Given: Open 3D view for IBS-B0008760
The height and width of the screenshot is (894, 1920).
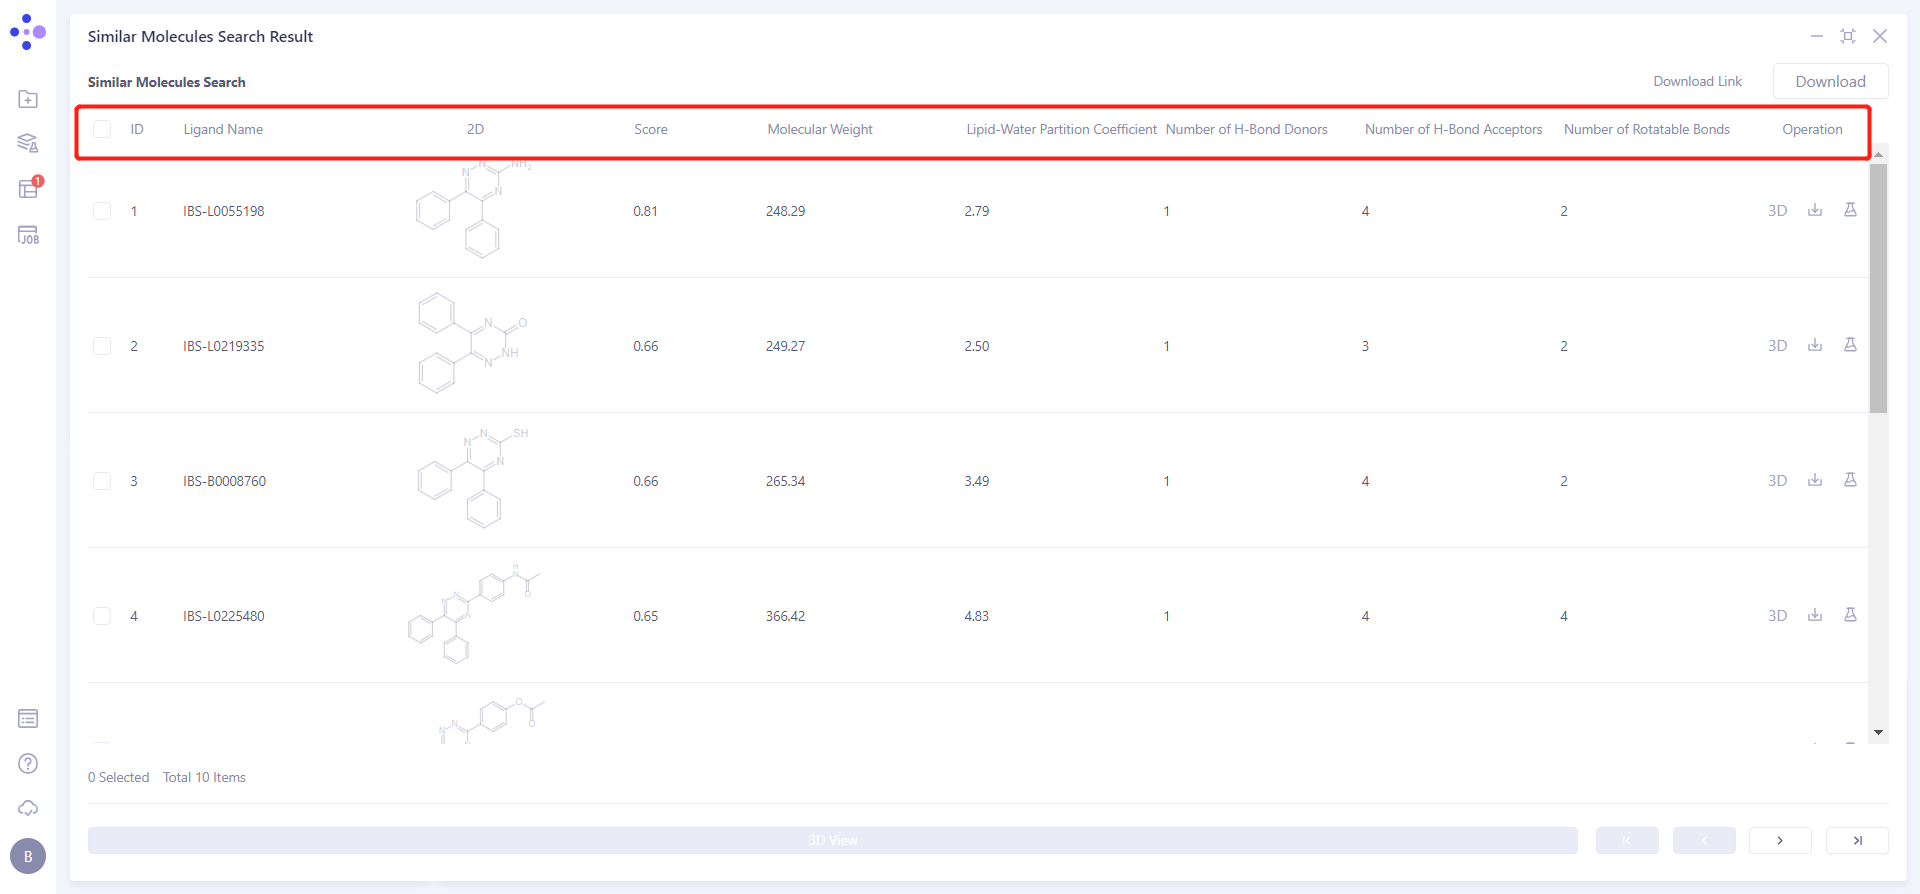Looking at the screenshot, I should click(1777, 481).
